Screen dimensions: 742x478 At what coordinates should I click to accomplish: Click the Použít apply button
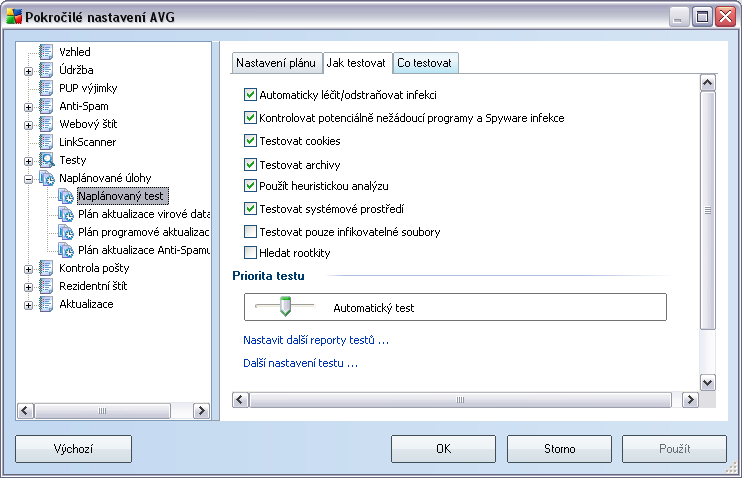[x=674, y=449]
